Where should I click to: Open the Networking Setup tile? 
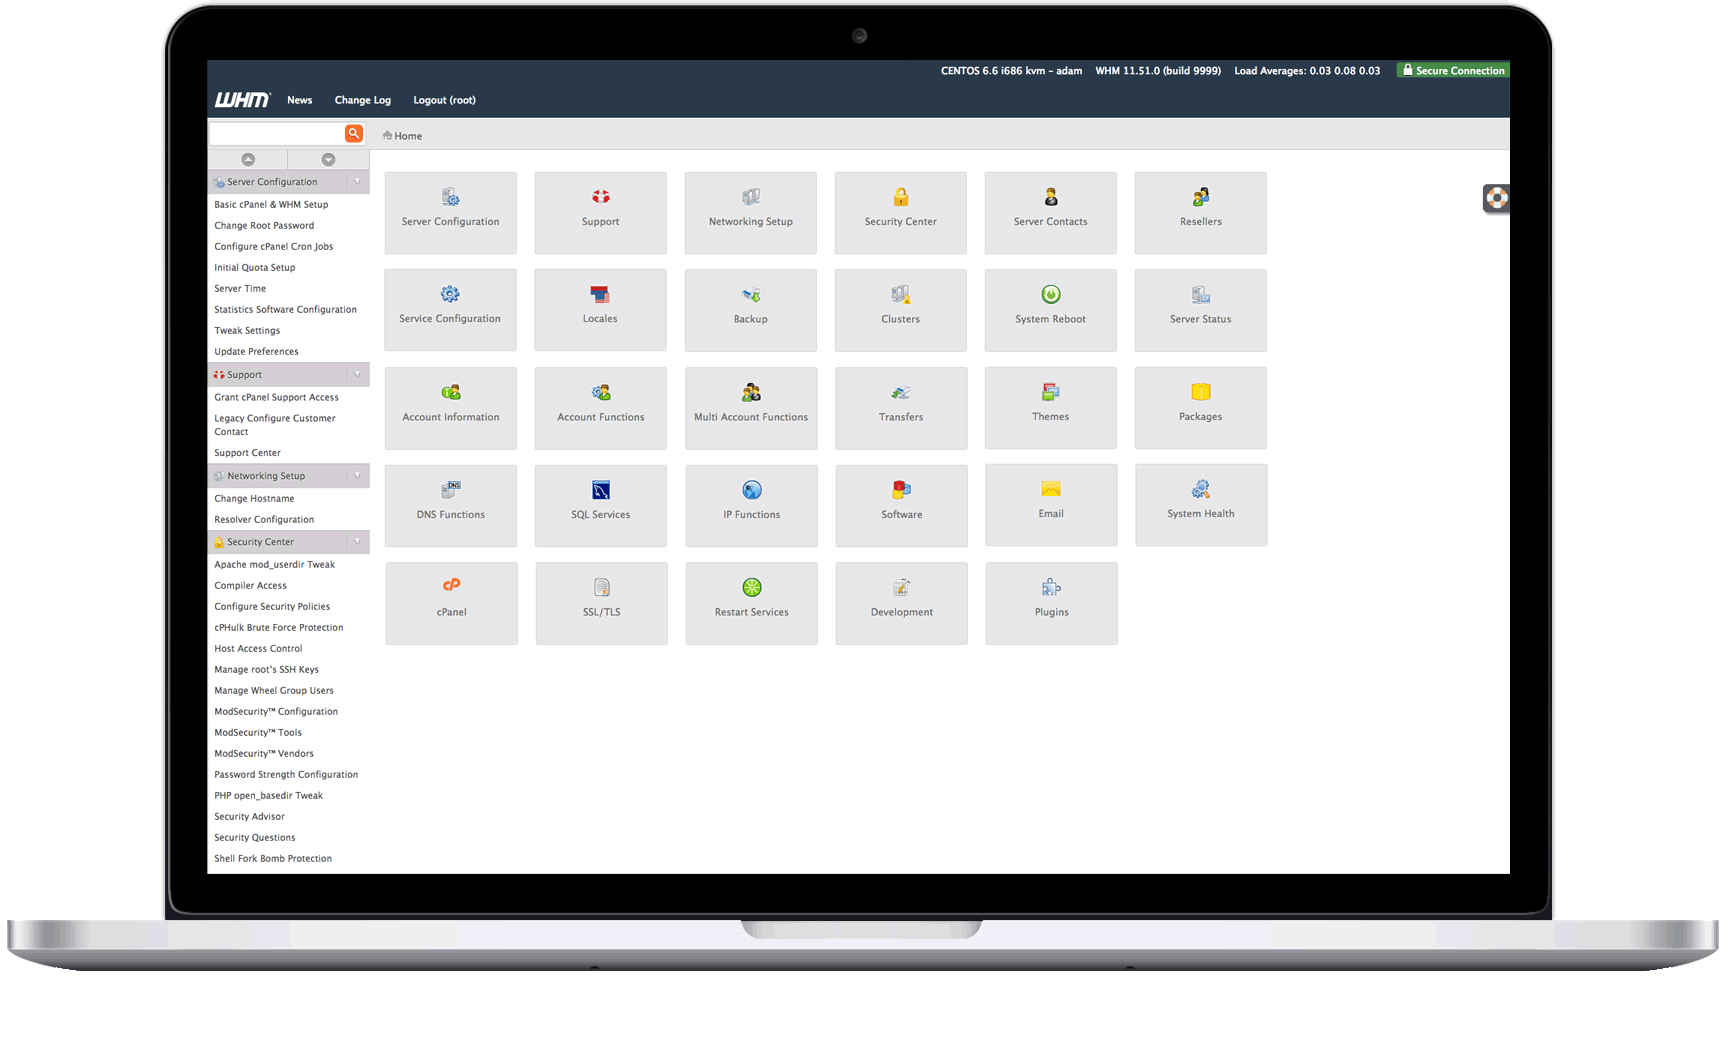point(751,213)
